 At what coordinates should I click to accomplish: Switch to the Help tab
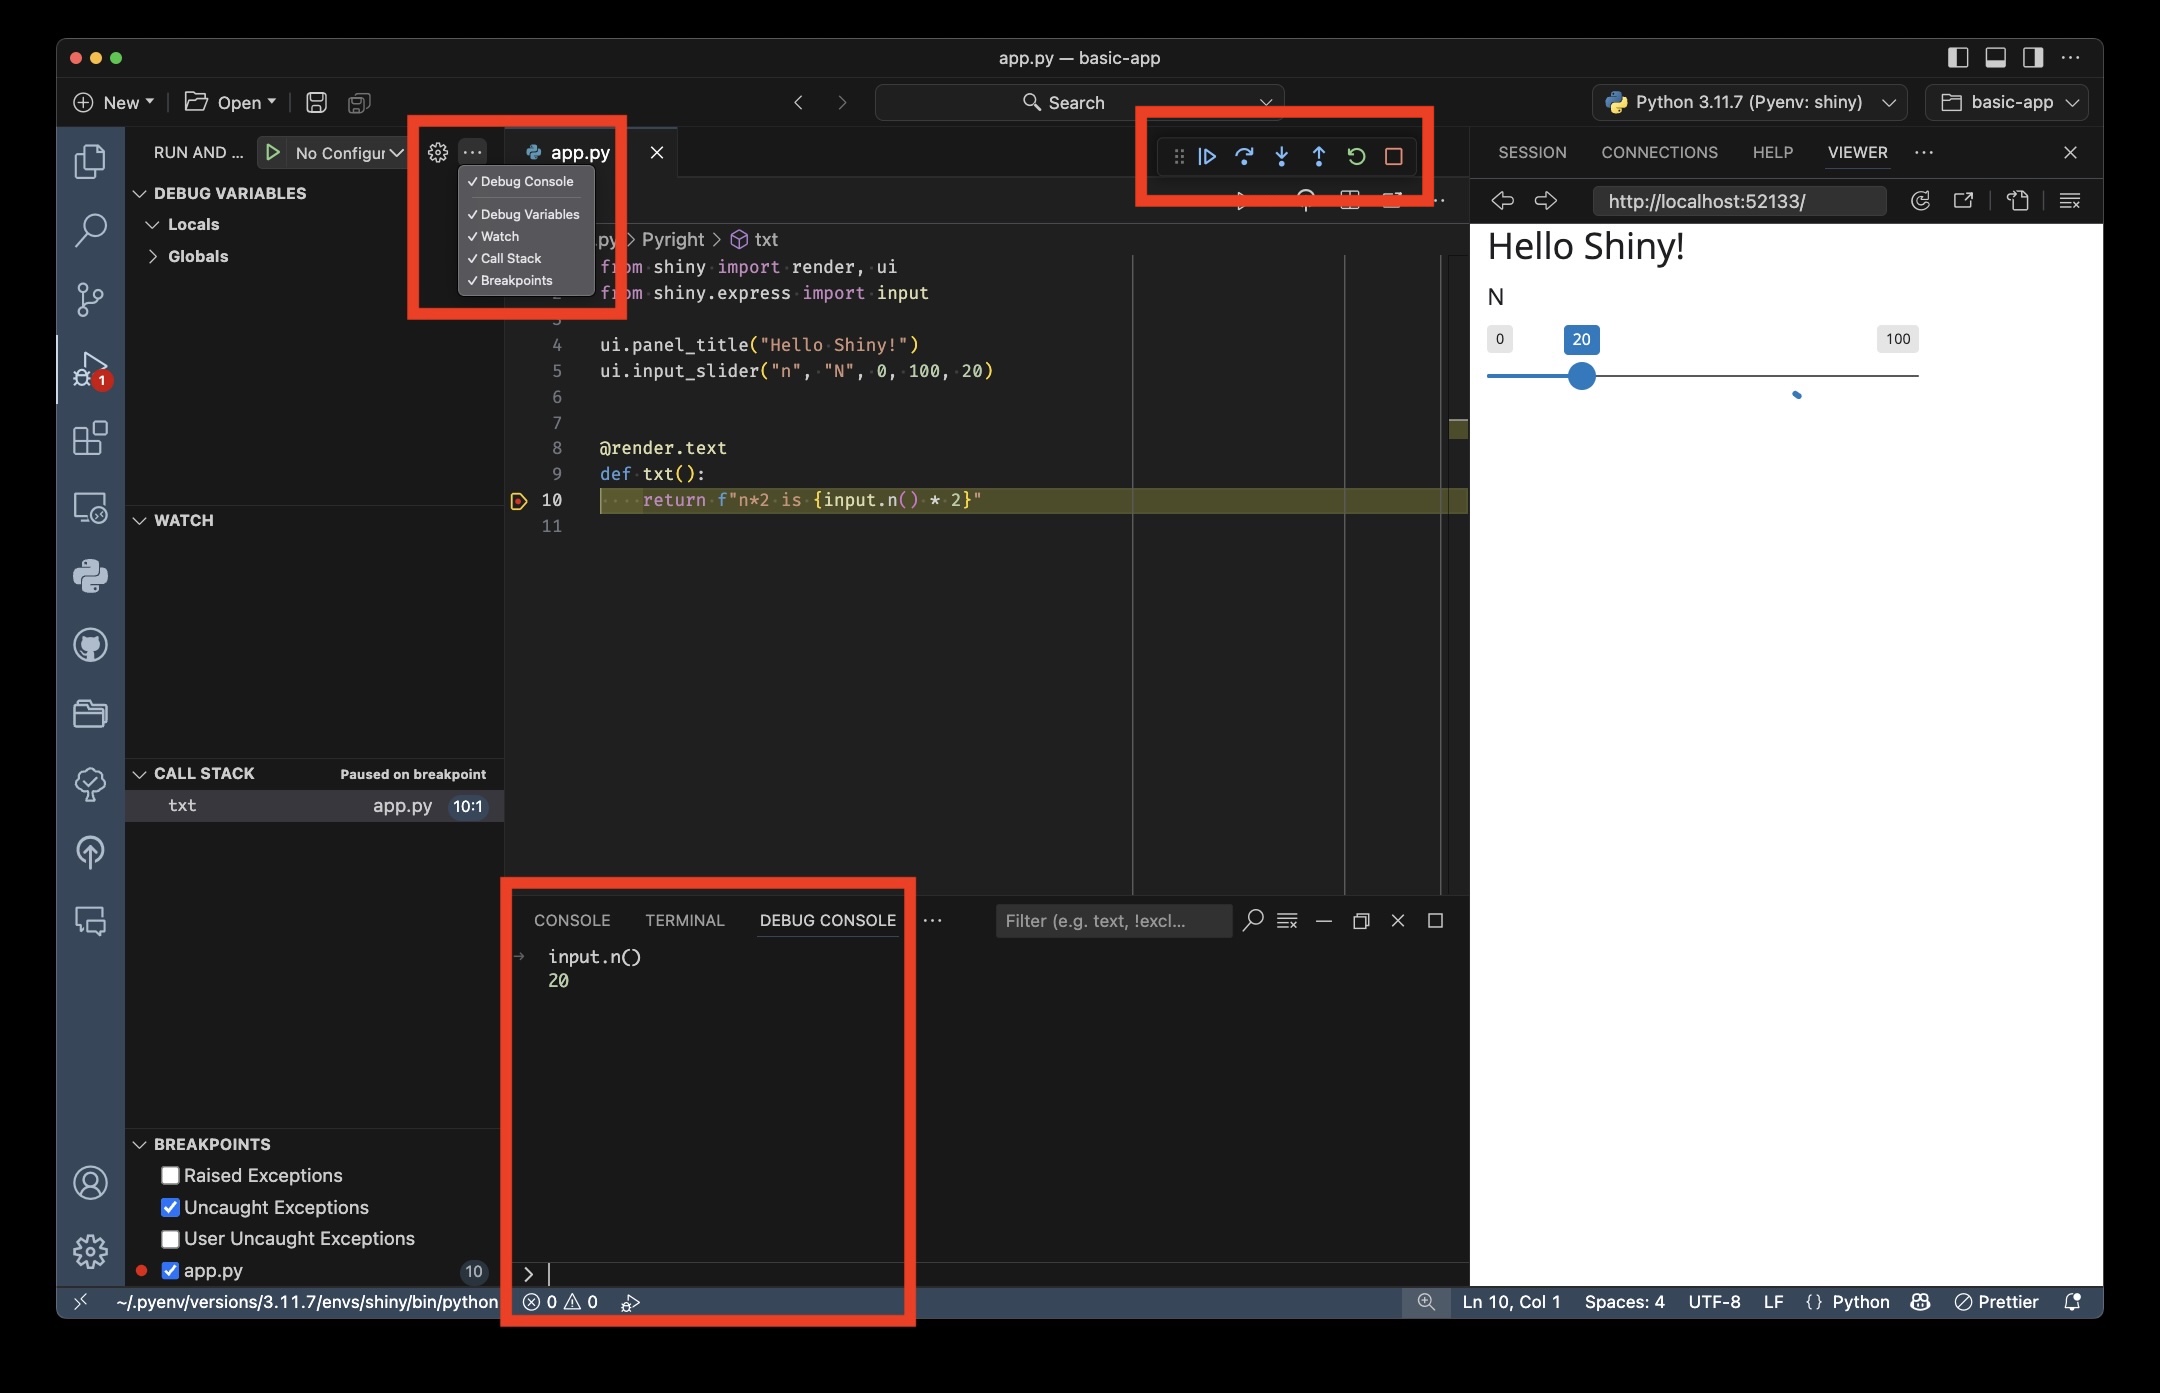1772,153
